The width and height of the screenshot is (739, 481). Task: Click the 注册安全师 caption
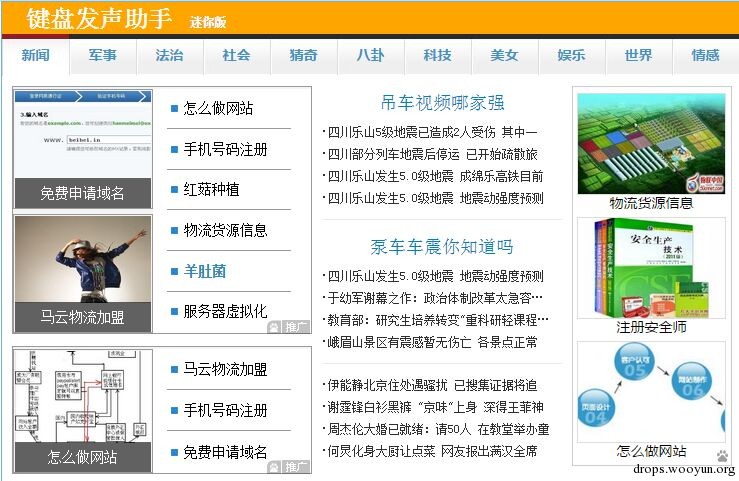click(651, 327)
